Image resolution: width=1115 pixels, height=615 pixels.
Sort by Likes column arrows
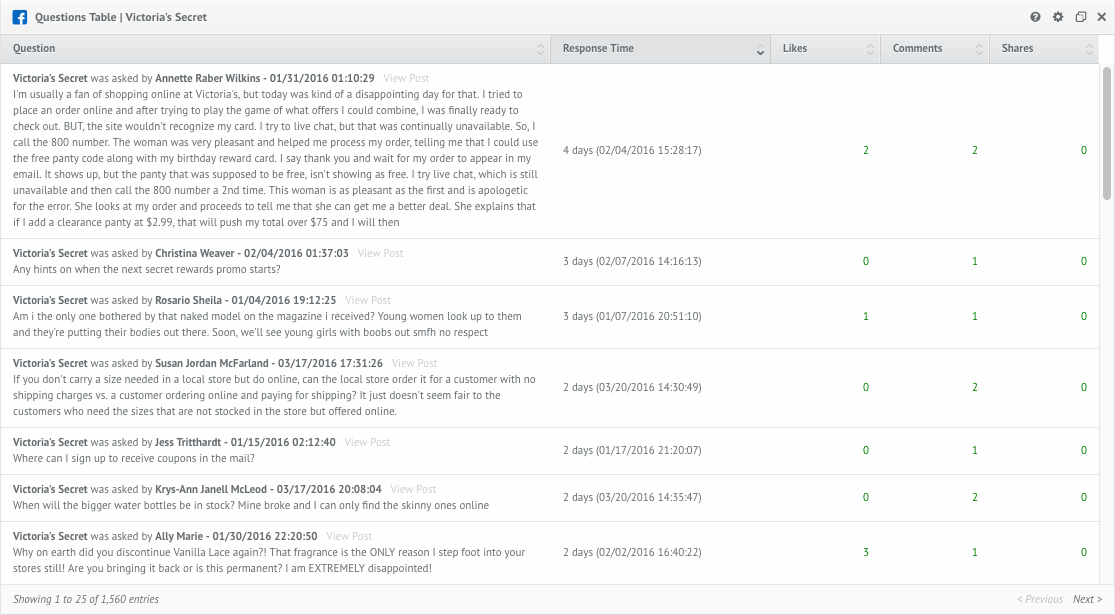(870, 49)
